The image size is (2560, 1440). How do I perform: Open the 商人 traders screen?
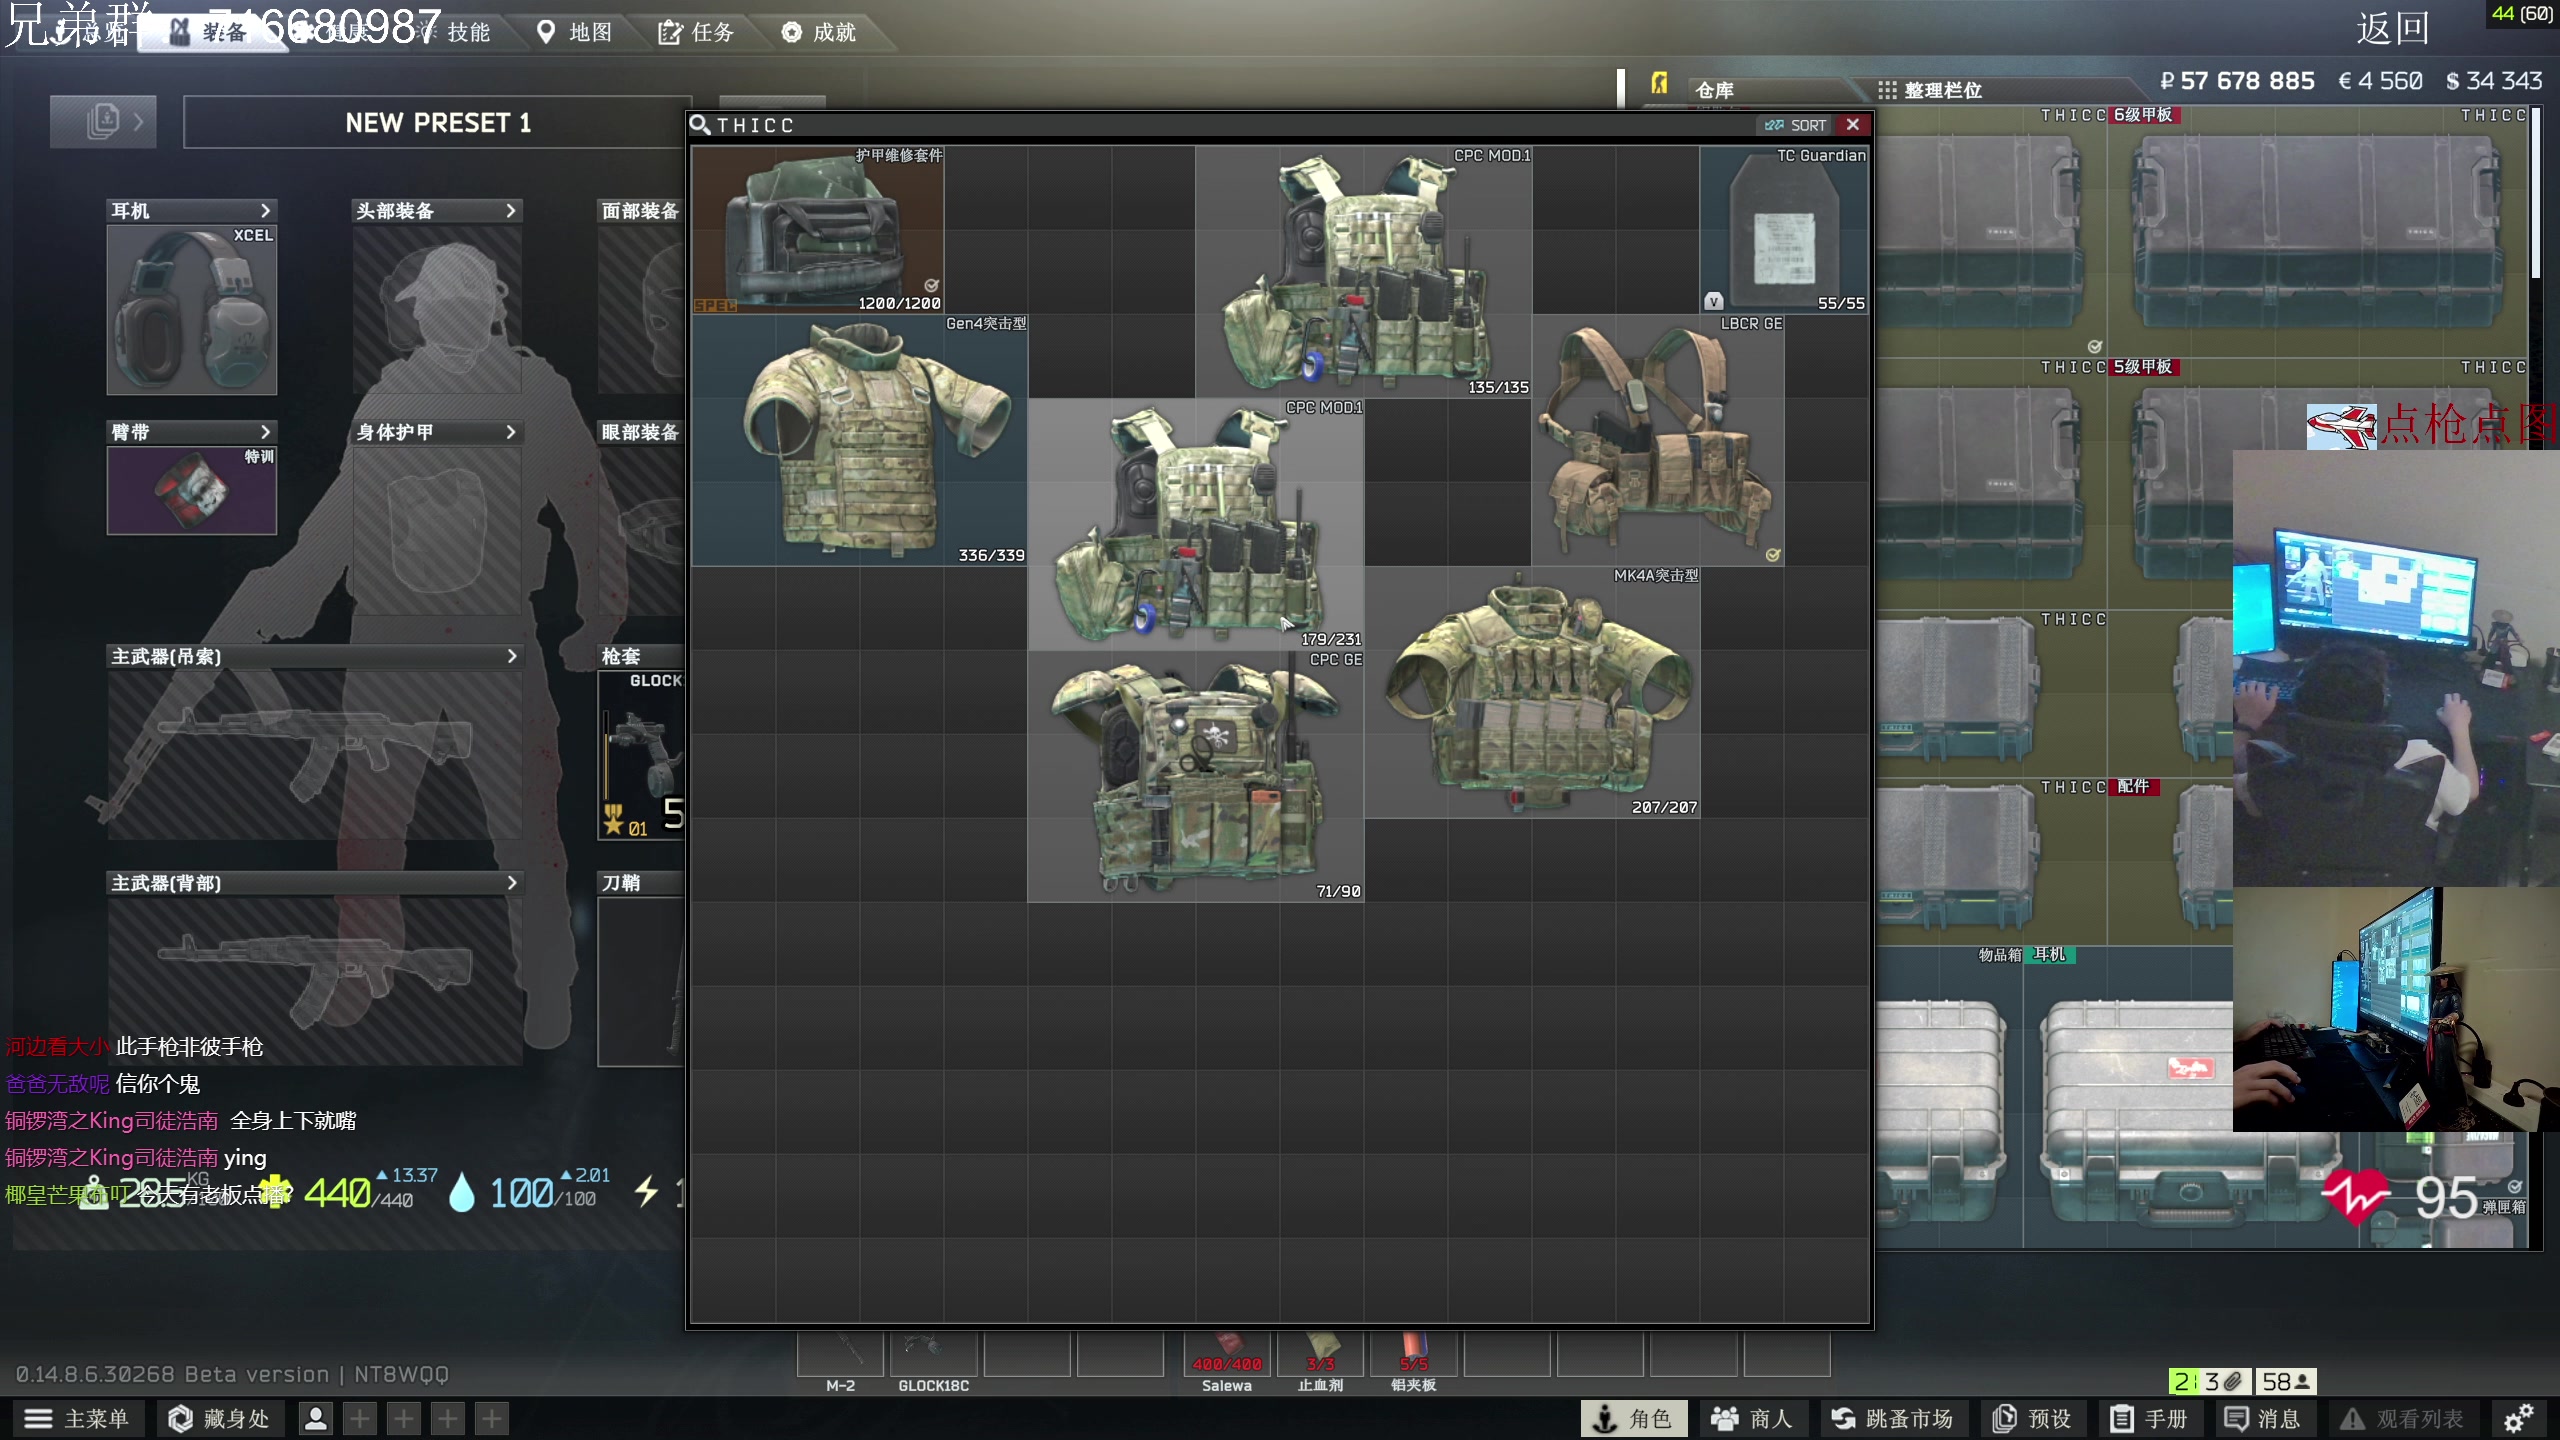(x=1752, y=1418)
